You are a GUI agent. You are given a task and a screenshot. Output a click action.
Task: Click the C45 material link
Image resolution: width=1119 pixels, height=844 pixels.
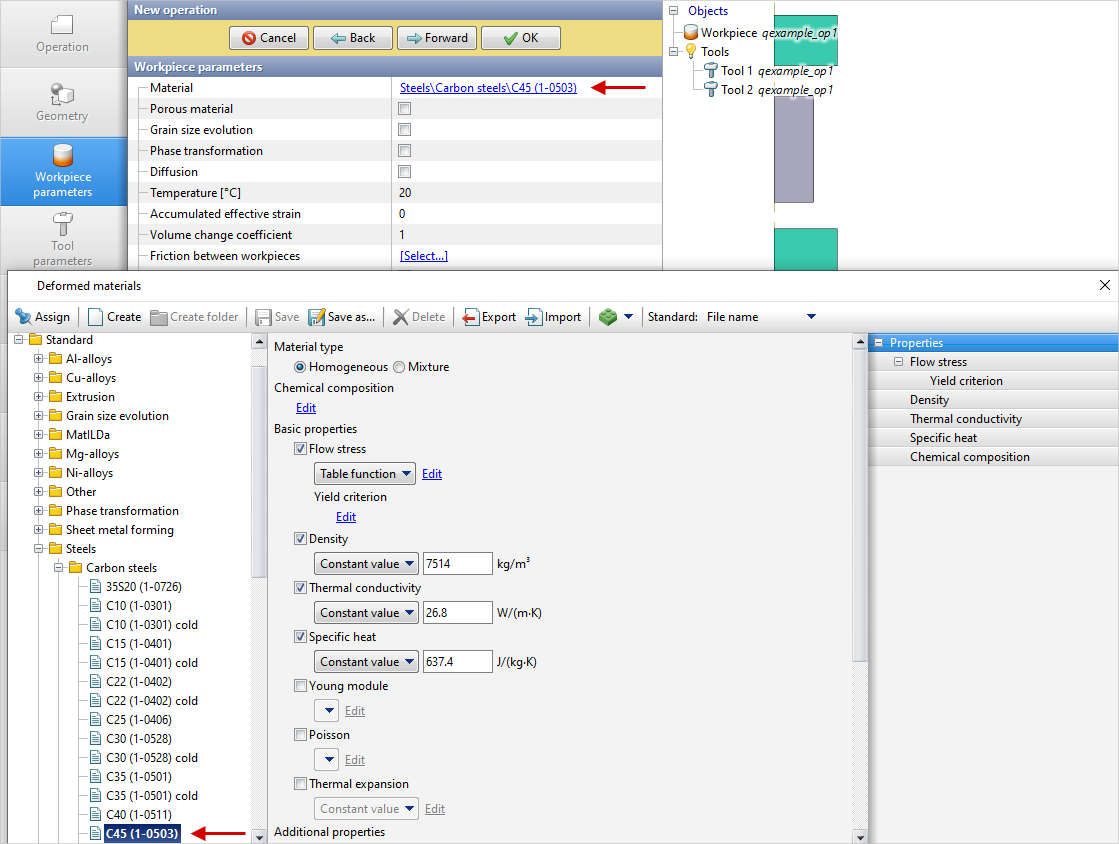pos(488,88)
